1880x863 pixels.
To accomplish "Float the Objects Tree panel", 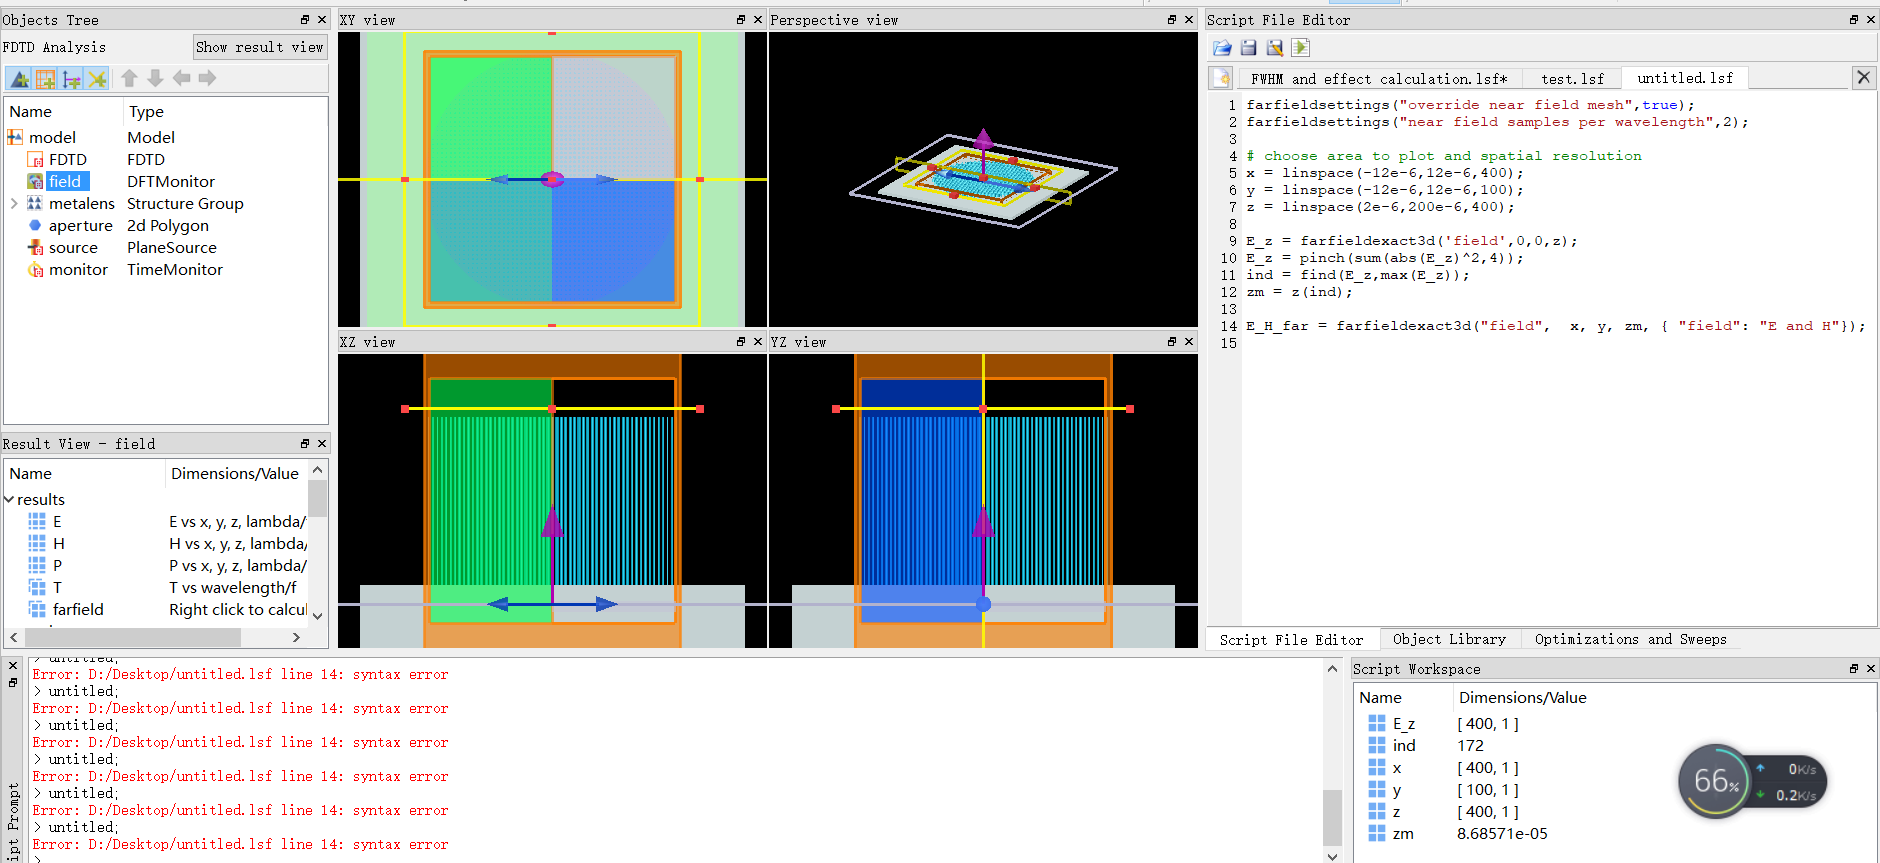I will click(305, 20).
